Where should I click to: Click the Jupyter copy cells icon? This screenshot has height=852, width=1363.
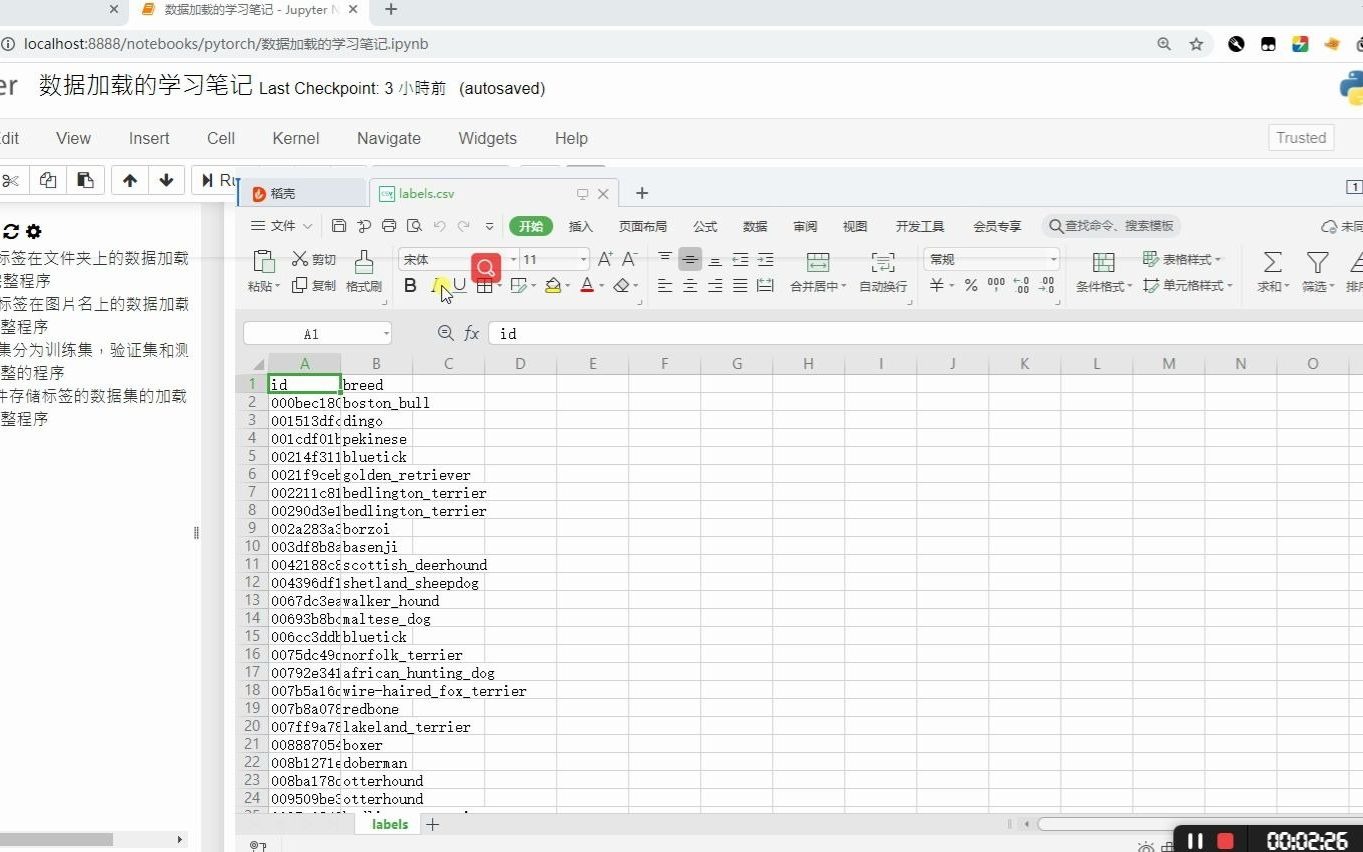click(48, 181)
